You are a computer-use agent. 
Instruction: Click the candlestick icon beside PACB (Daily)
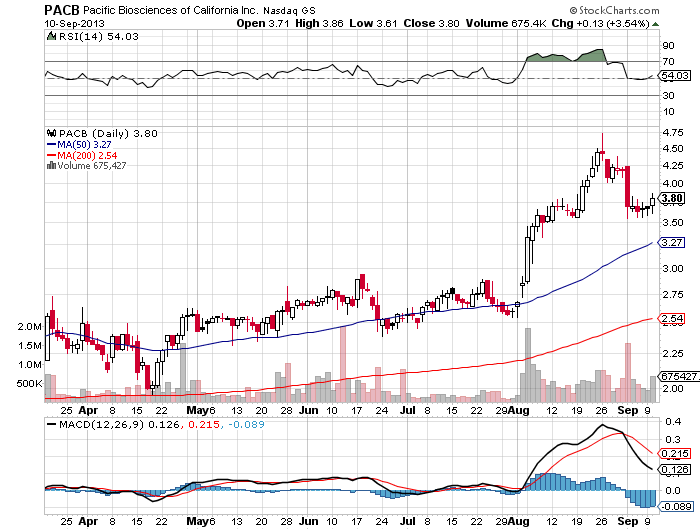click(51, 133)
